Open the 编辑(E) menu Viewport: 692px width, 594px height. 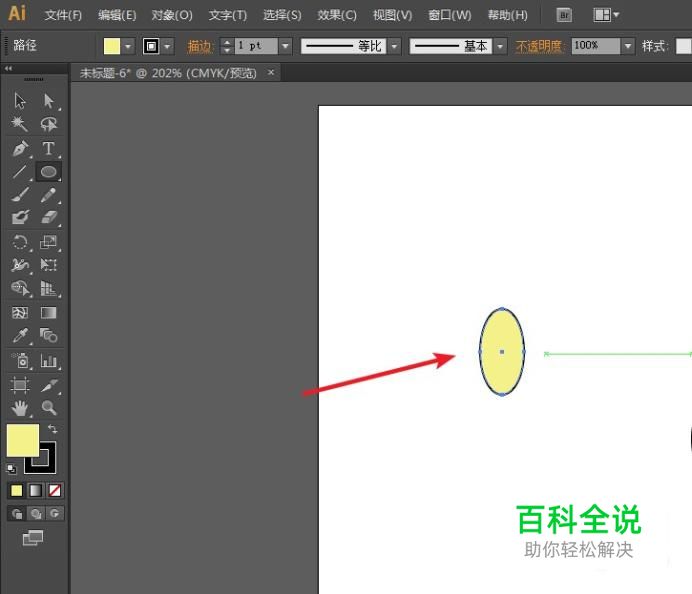[x=117, y=15]
